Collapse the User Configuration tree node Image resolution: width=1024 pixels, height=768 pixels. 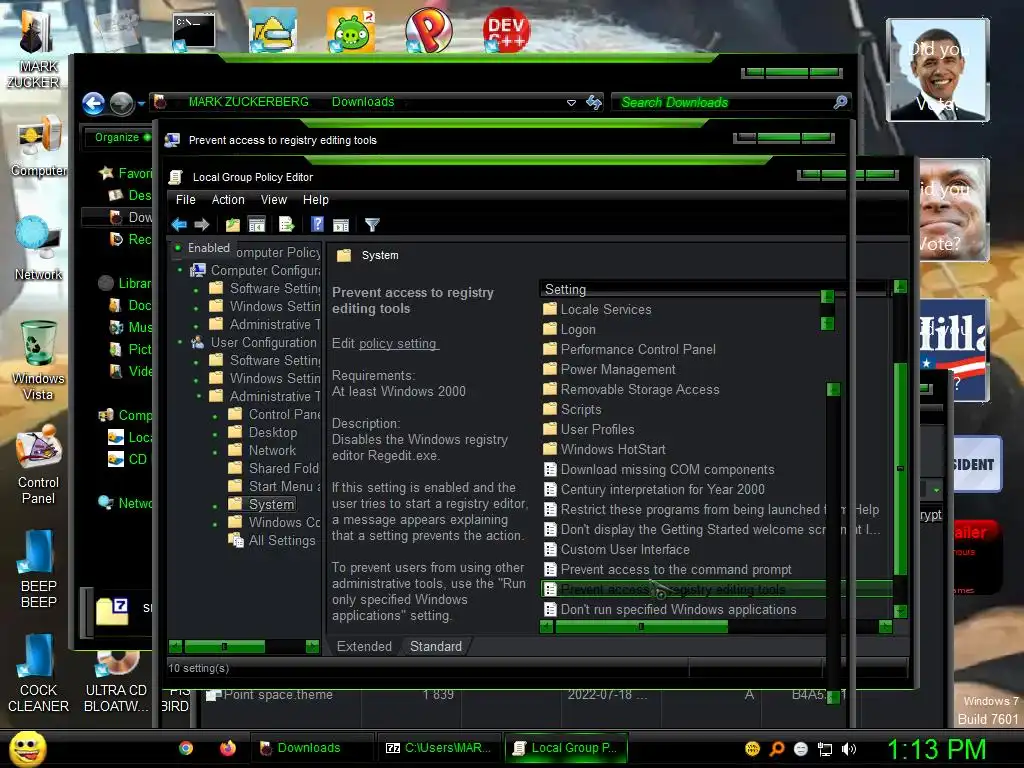[x=181, y=342]
